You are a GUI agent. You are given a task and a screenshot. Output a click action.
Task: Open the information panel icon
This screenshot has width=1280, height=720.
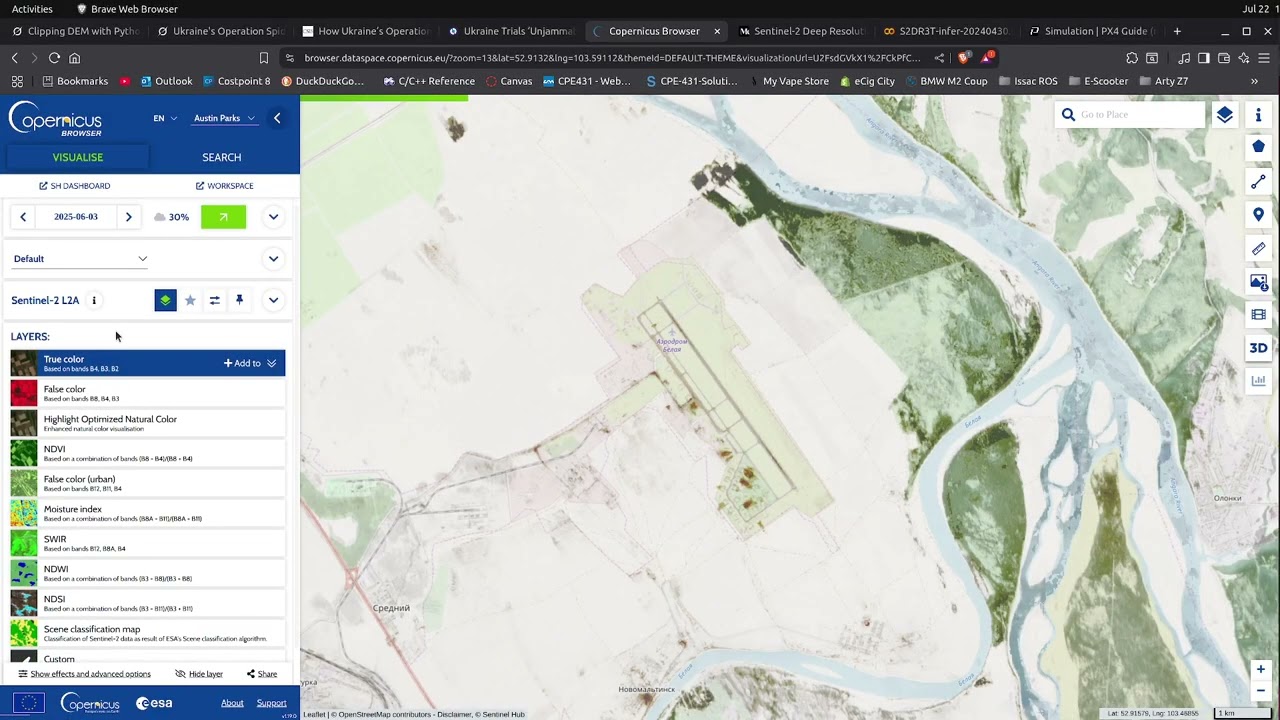point(1258,115)
